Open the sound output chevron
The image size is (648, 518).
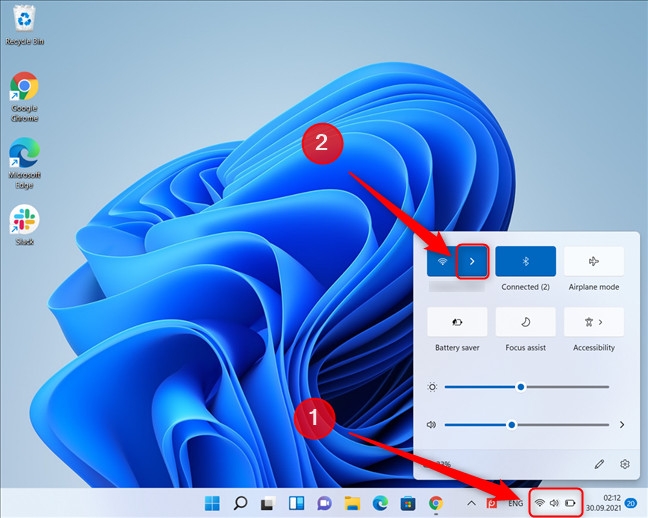coord(622,425)
